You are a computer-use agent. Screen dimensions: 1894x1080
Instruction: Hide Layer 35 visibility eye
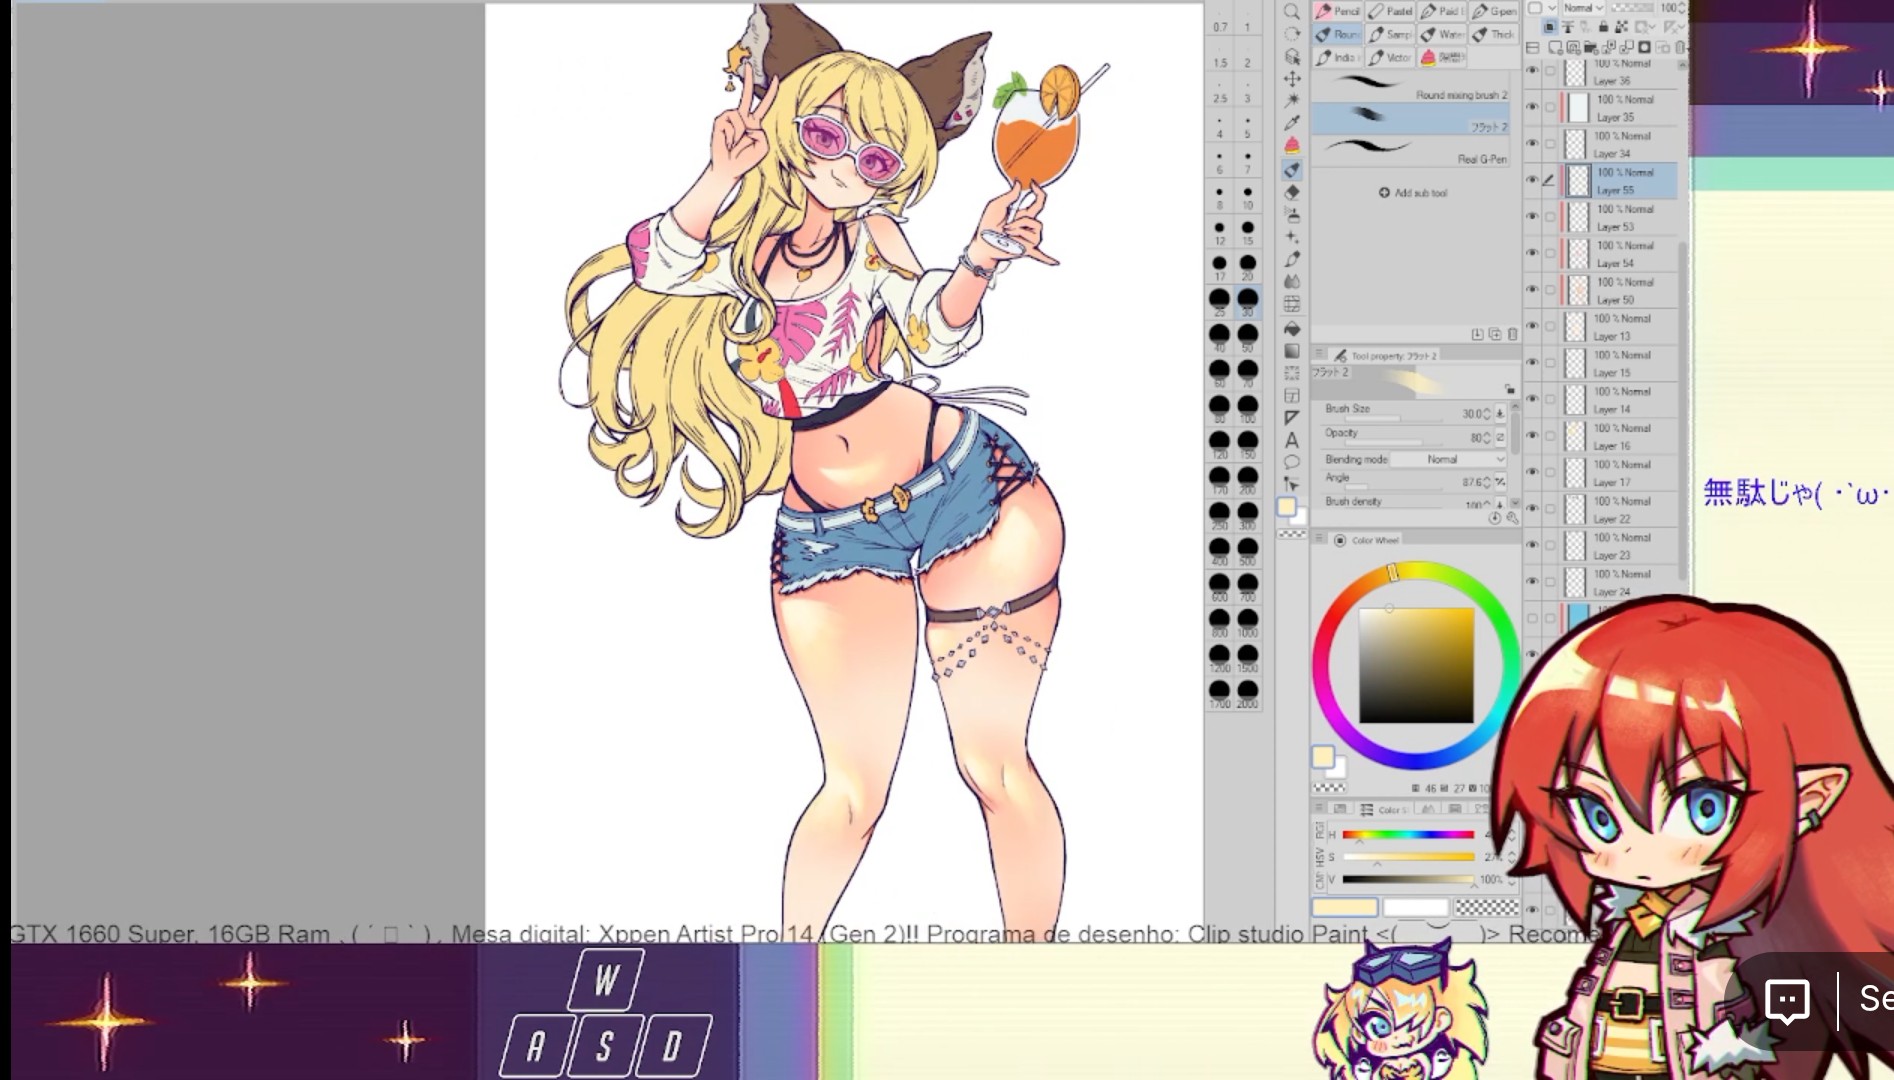tap(1532, 107)
